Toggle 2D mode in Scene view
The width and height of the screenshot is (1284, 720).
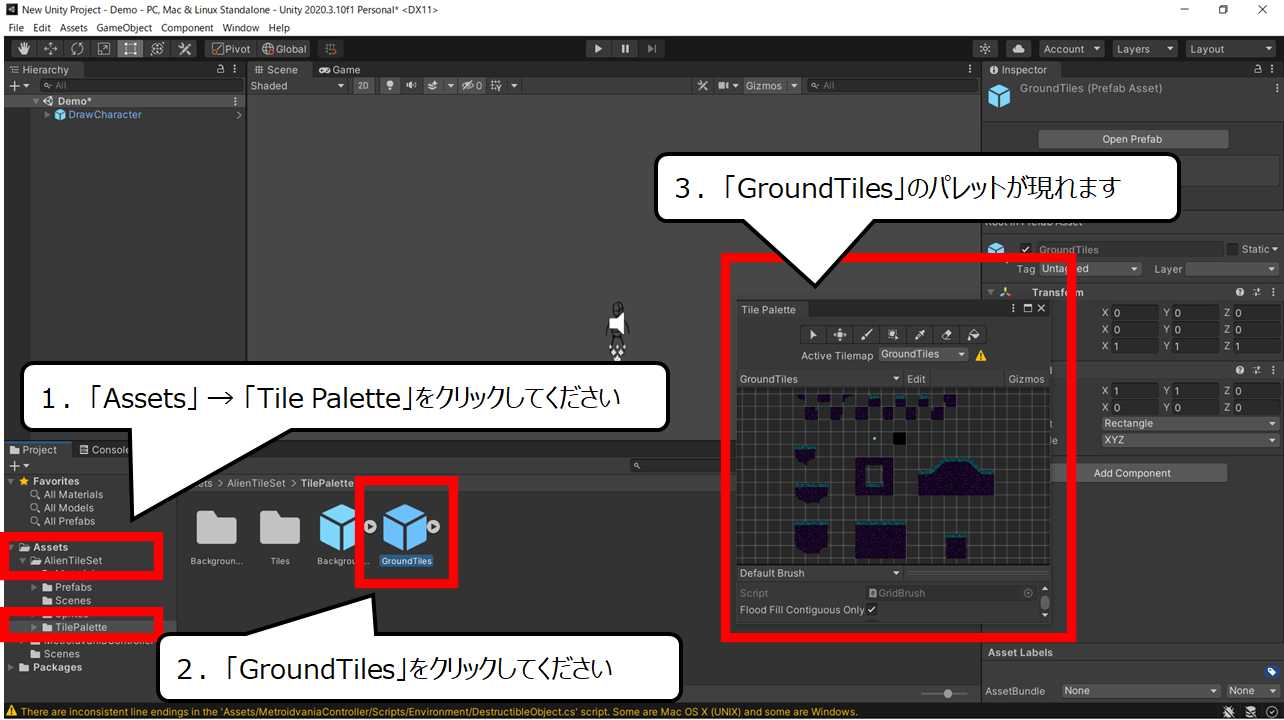(x=363, y=86)
